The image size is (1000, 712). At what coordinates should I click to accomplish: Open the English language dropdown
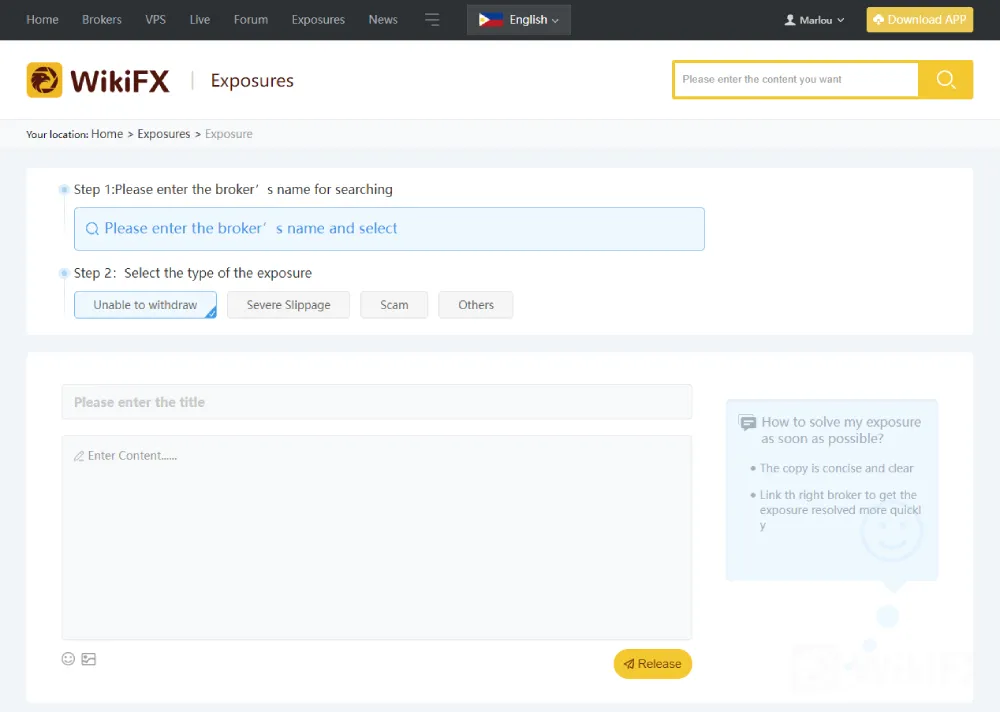(518, 20)
